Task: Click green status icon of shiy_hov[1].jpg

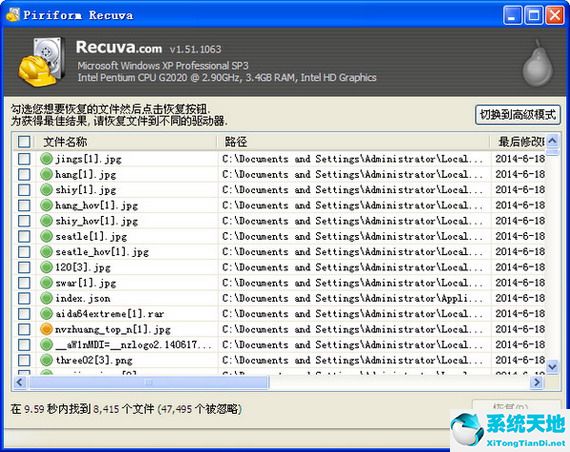Action: pyautogui.click(x=47, y=221)
